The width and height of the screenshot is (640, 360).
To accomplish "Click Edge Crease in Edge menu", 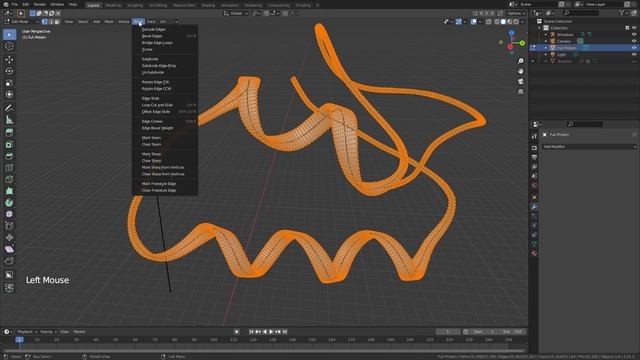I will (152, 122).
